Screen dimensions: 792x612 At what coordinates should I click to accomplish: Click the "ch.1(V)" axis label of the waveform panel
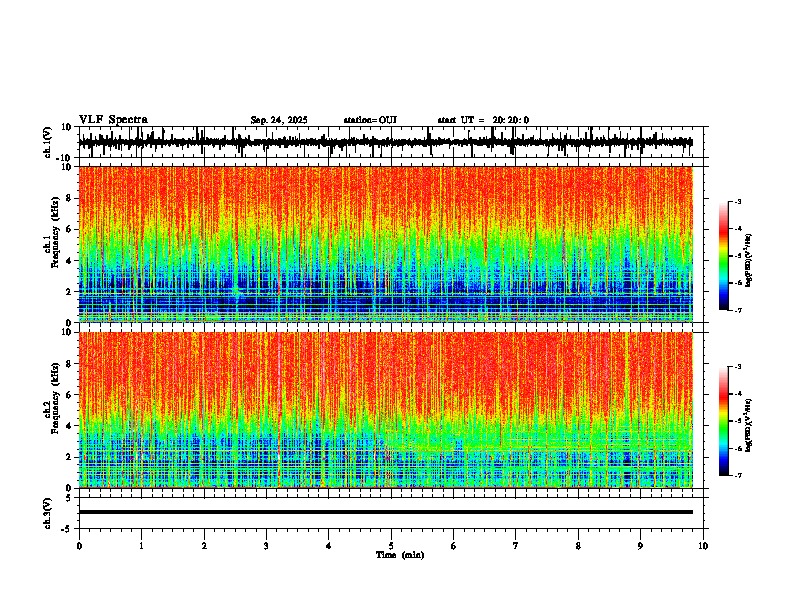[x=48, y=142]
